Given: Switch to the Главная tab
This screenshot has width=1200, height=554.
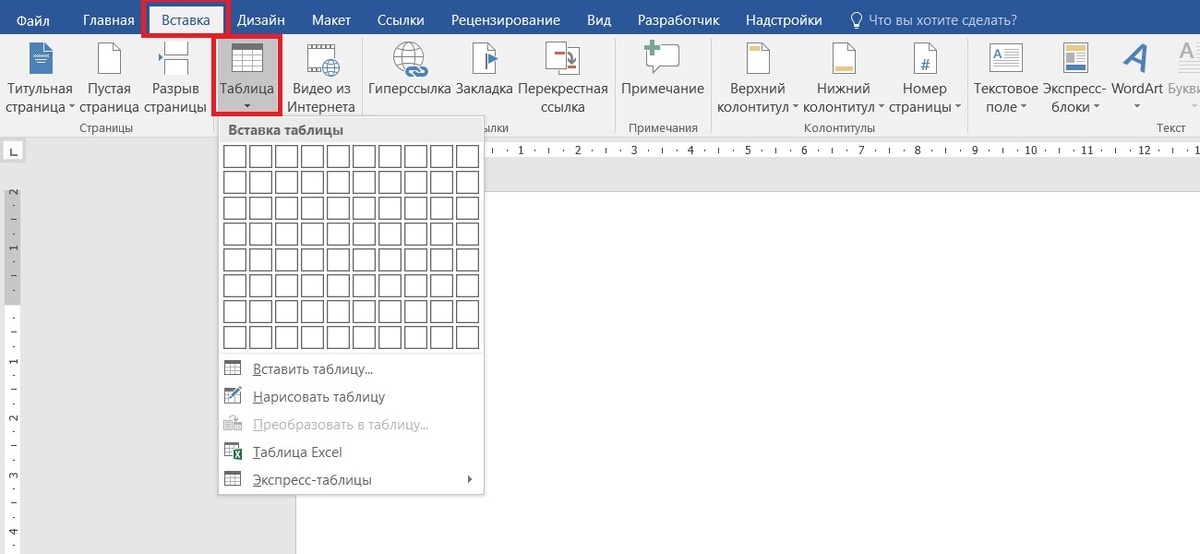Looking at the screenshot, I should 108,20.
